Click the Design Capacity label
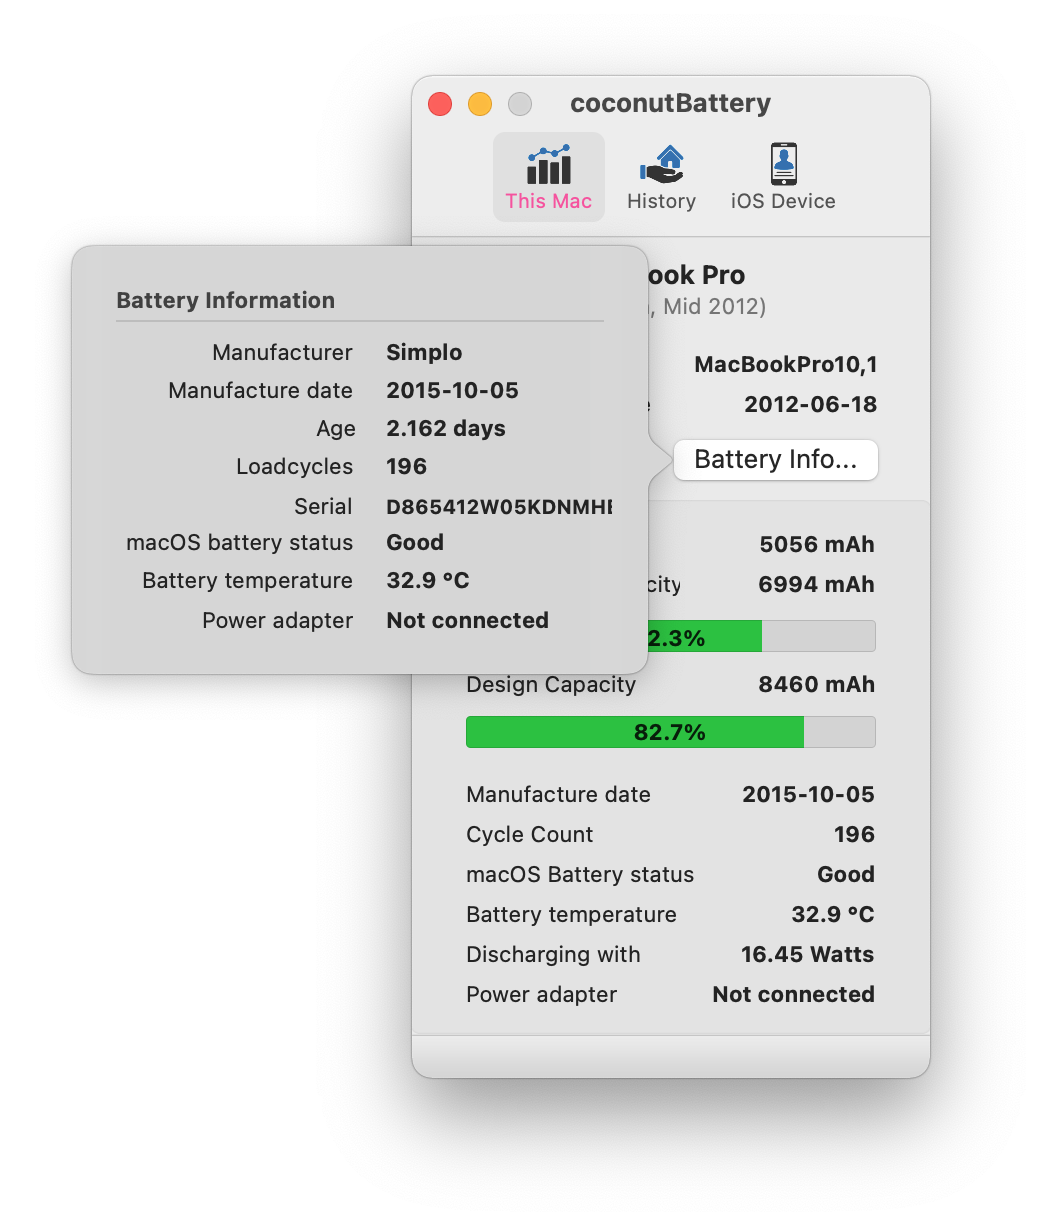 [x=551, y=684]
